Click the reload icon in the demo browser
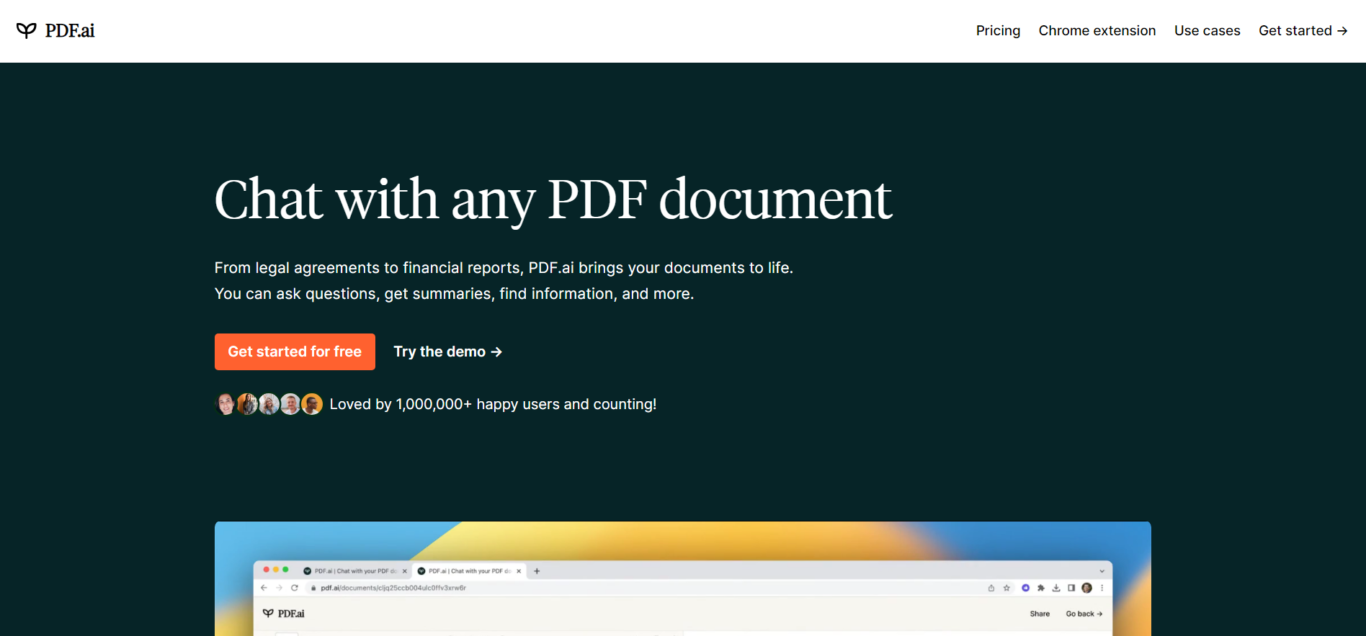This screenshot has width=1366, height=636. [295, 588]
